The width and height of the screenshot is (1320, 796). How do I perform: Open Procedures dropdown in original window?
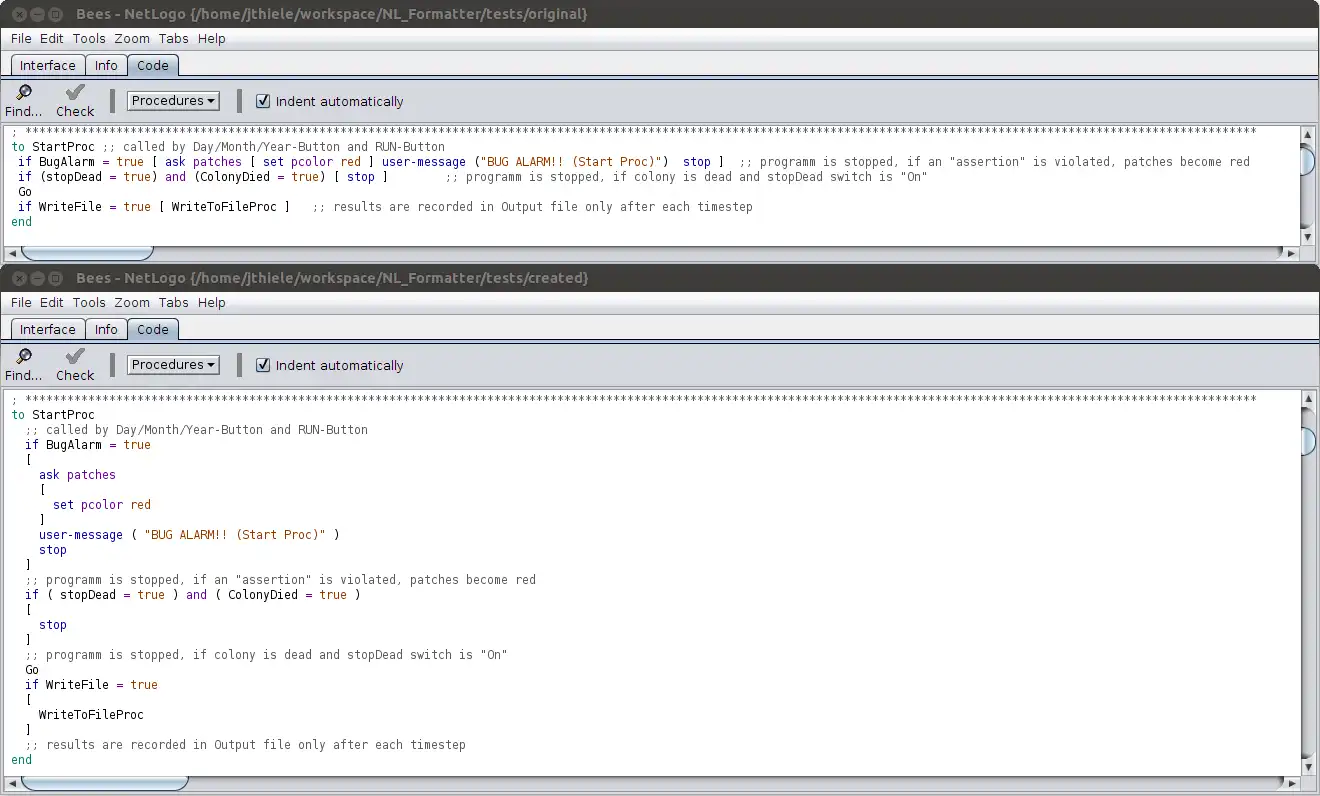[173, 100]
